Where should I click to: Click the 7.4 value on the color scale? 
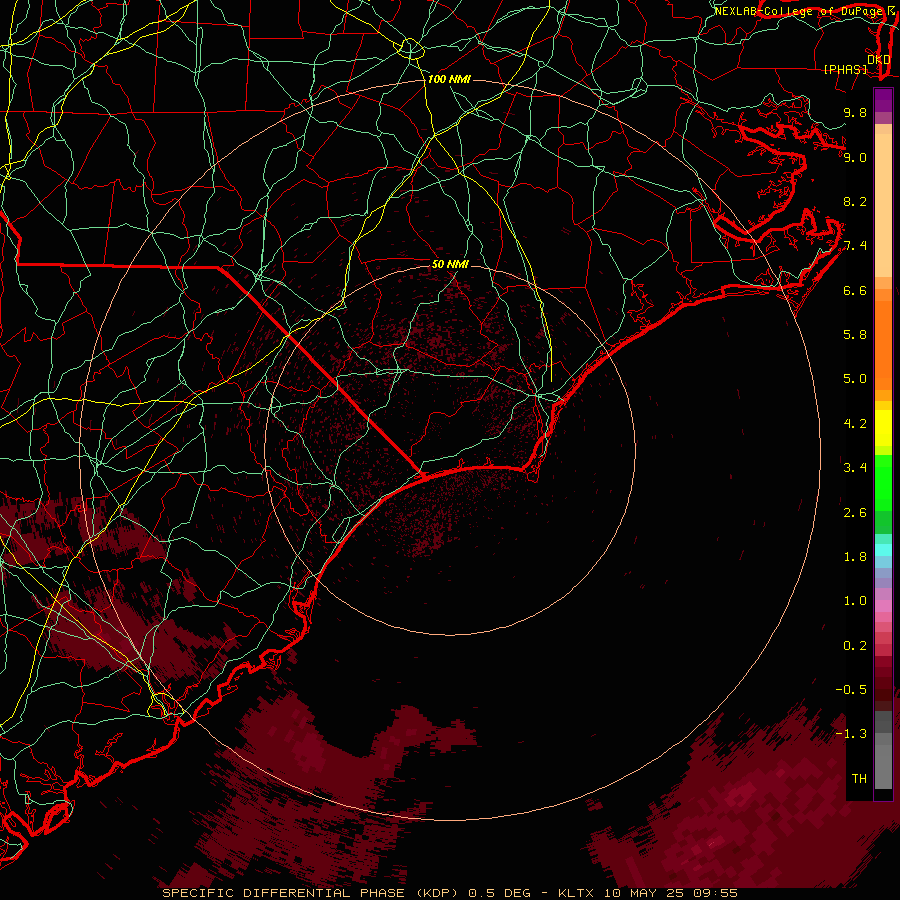[855, 246]
